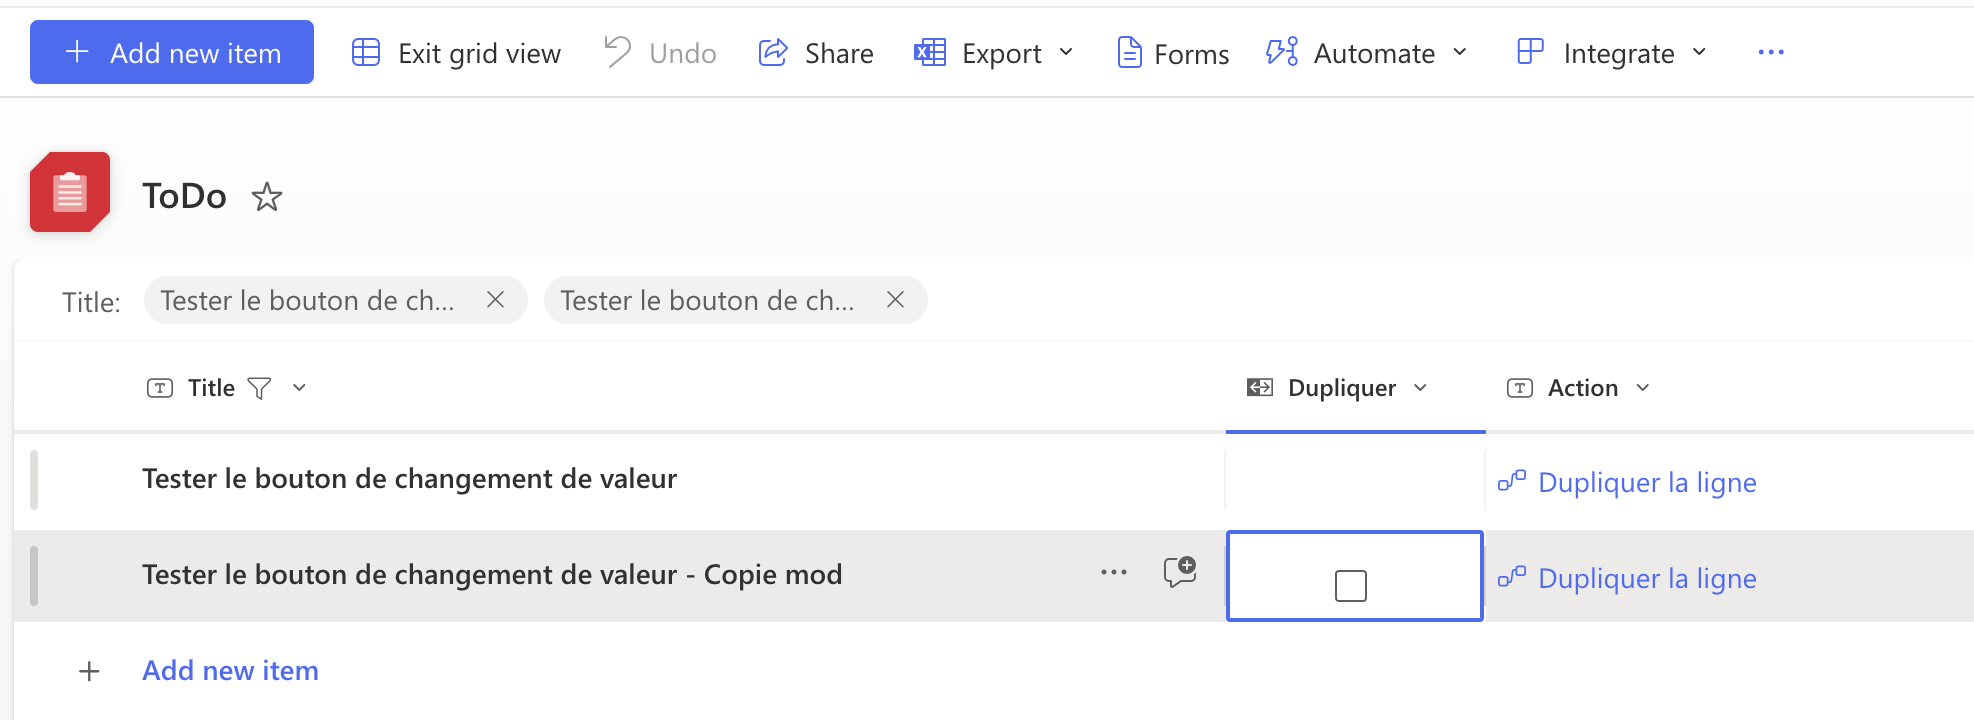Check the Dupliquer checkbox in second row

1351,586
